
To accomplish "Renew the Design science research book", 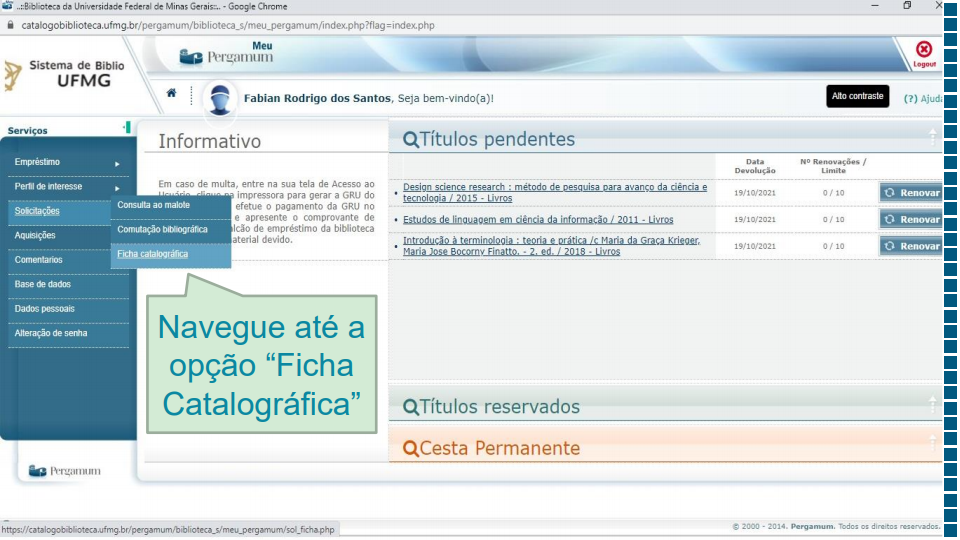I will (x=911, y=193).
